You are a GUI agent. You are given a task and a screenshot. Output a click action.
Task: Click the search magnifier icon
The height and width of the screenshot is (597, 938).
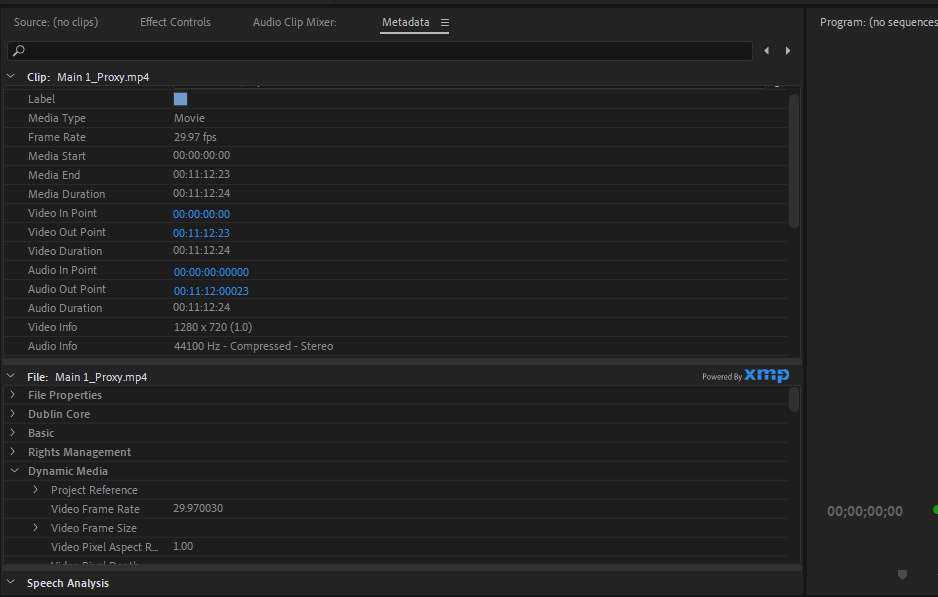(x=20, y=50)
